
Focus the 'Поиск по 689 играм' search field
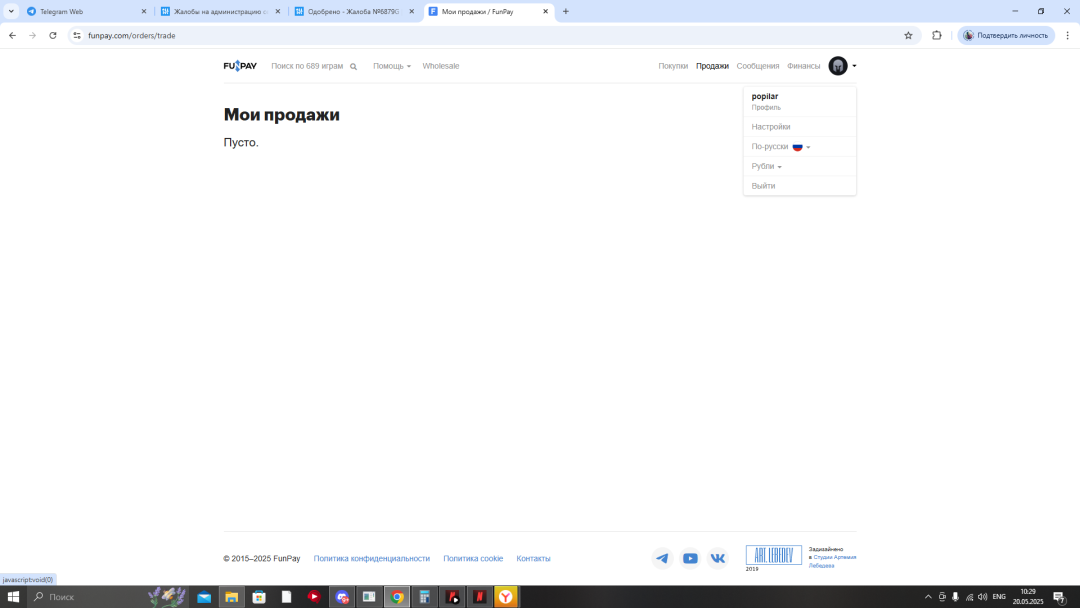(307, 66)
